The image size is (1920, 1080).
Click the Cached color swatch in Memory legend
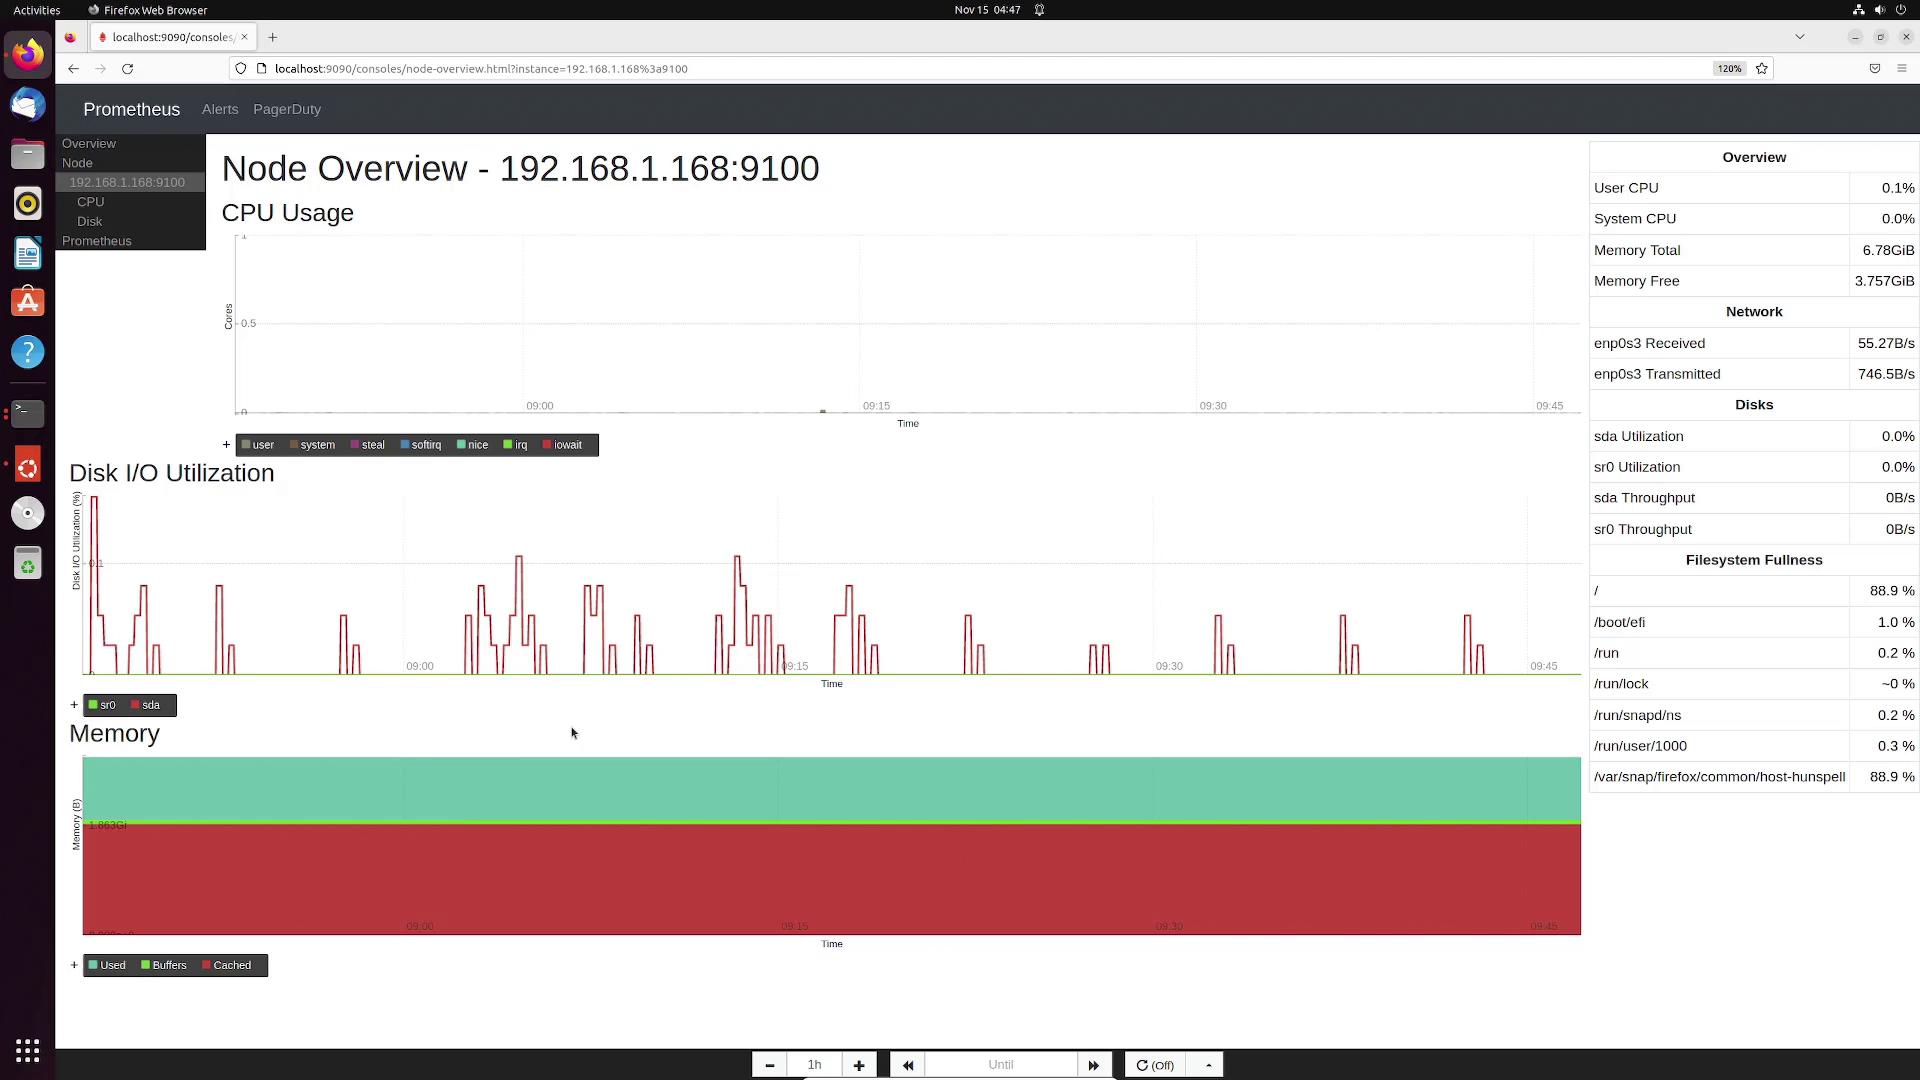coord(207,965)
